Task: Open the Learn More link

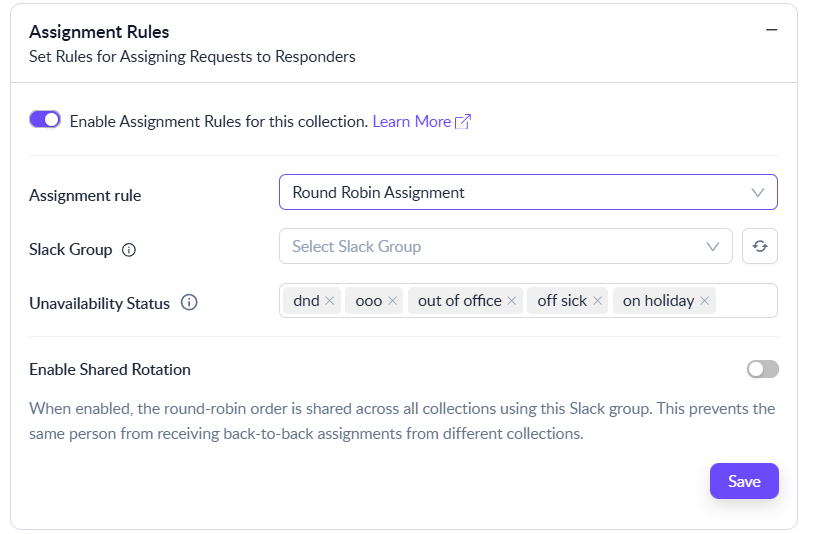Action: point(411,121)
